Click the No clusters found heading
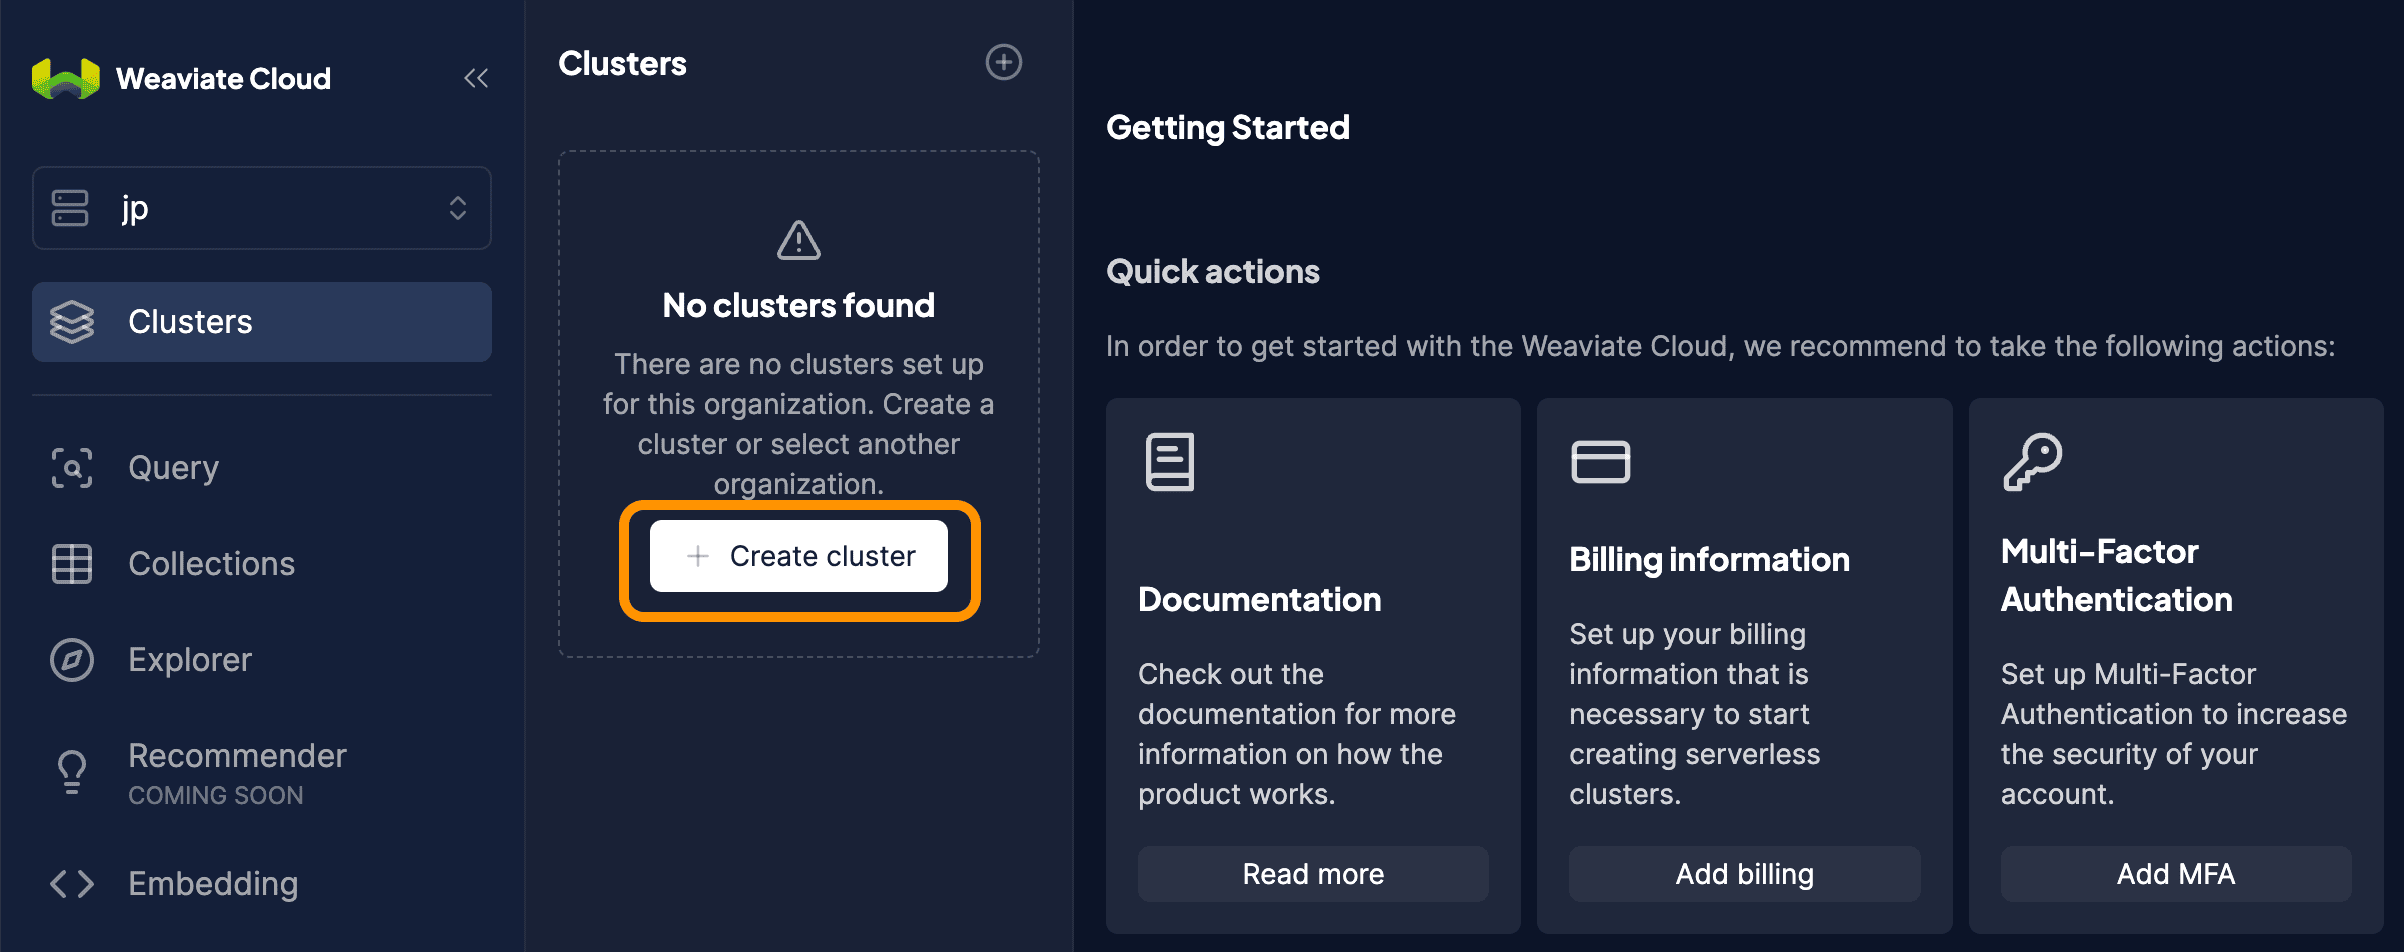The height and width of the screenshot is (952, 2404). click(x=799, y=305)
